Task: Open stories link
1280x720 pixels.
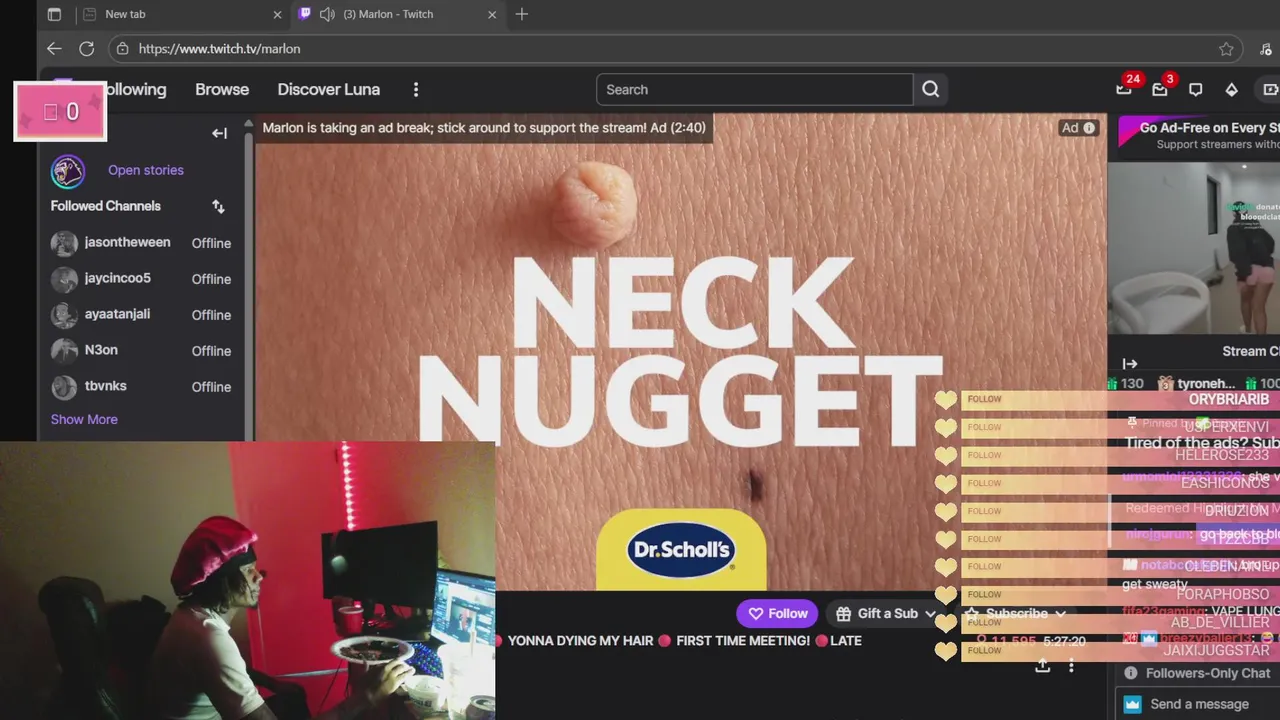Action: coord(146,170)
